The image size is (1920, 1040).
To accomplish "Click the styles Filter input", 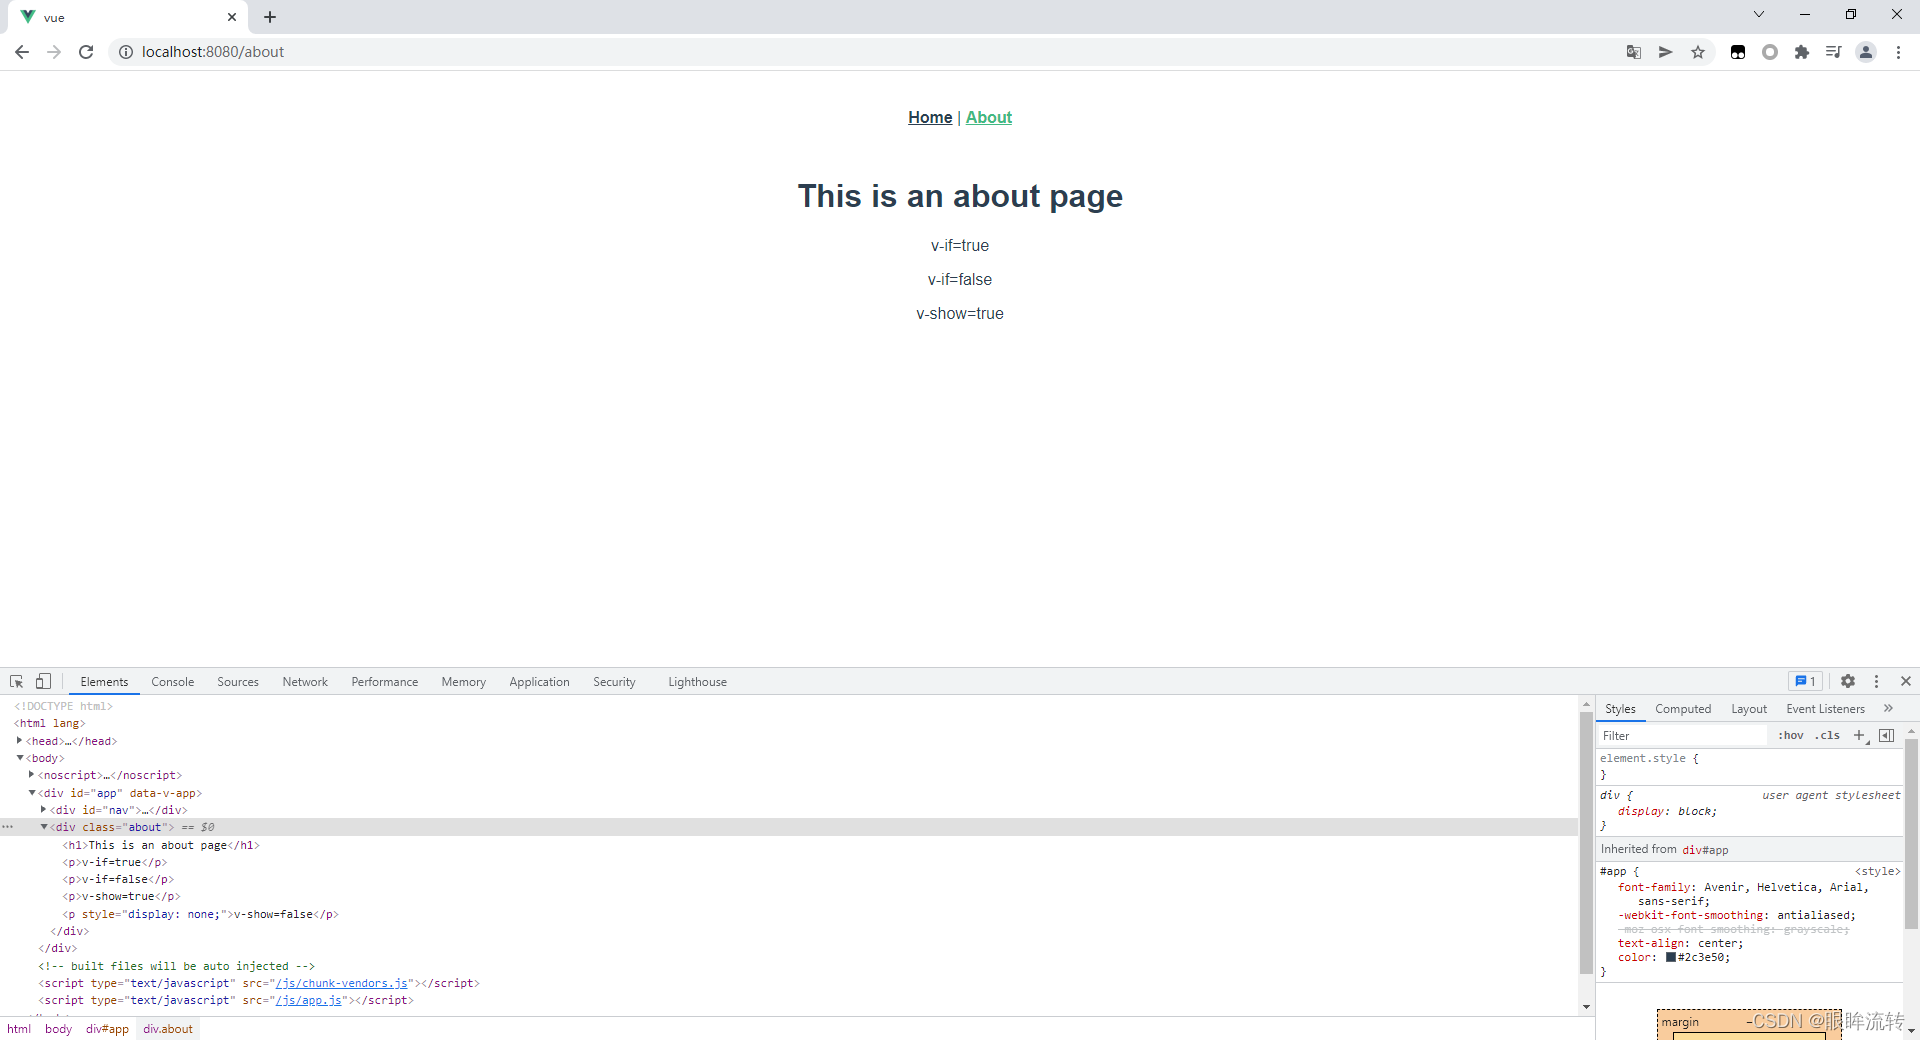I will tap(1682, 736).
